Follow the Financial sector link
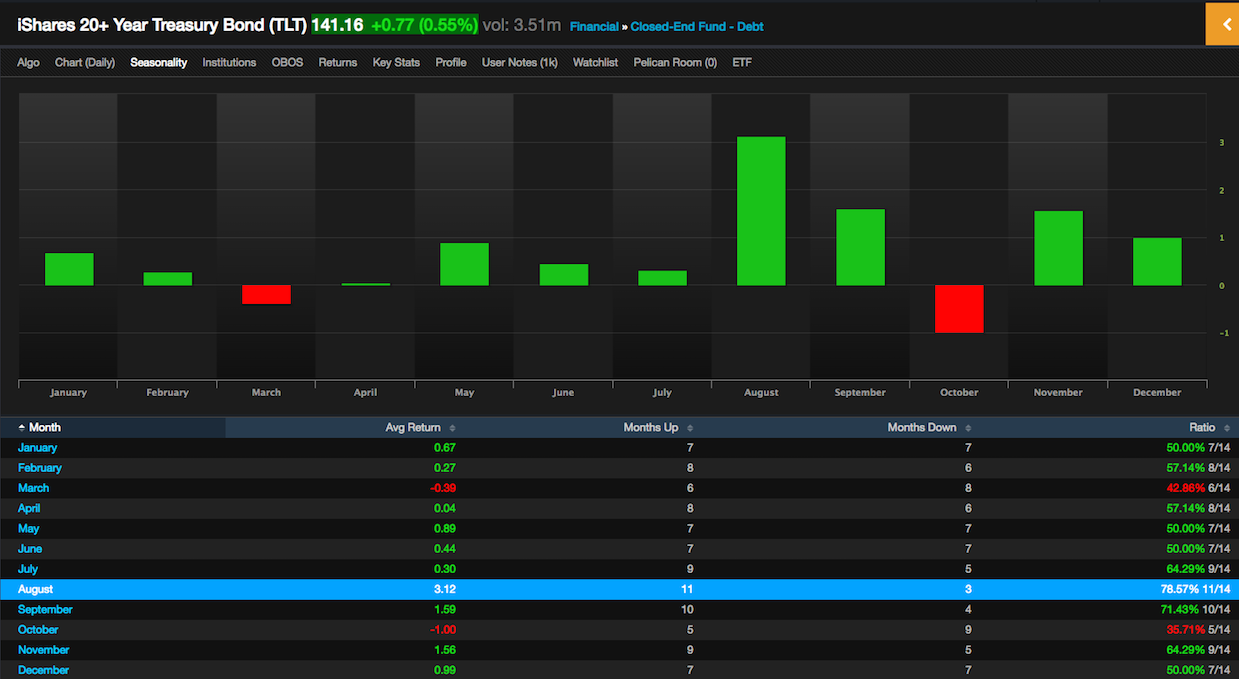The image size is (1239, 679). pos(594,27)
